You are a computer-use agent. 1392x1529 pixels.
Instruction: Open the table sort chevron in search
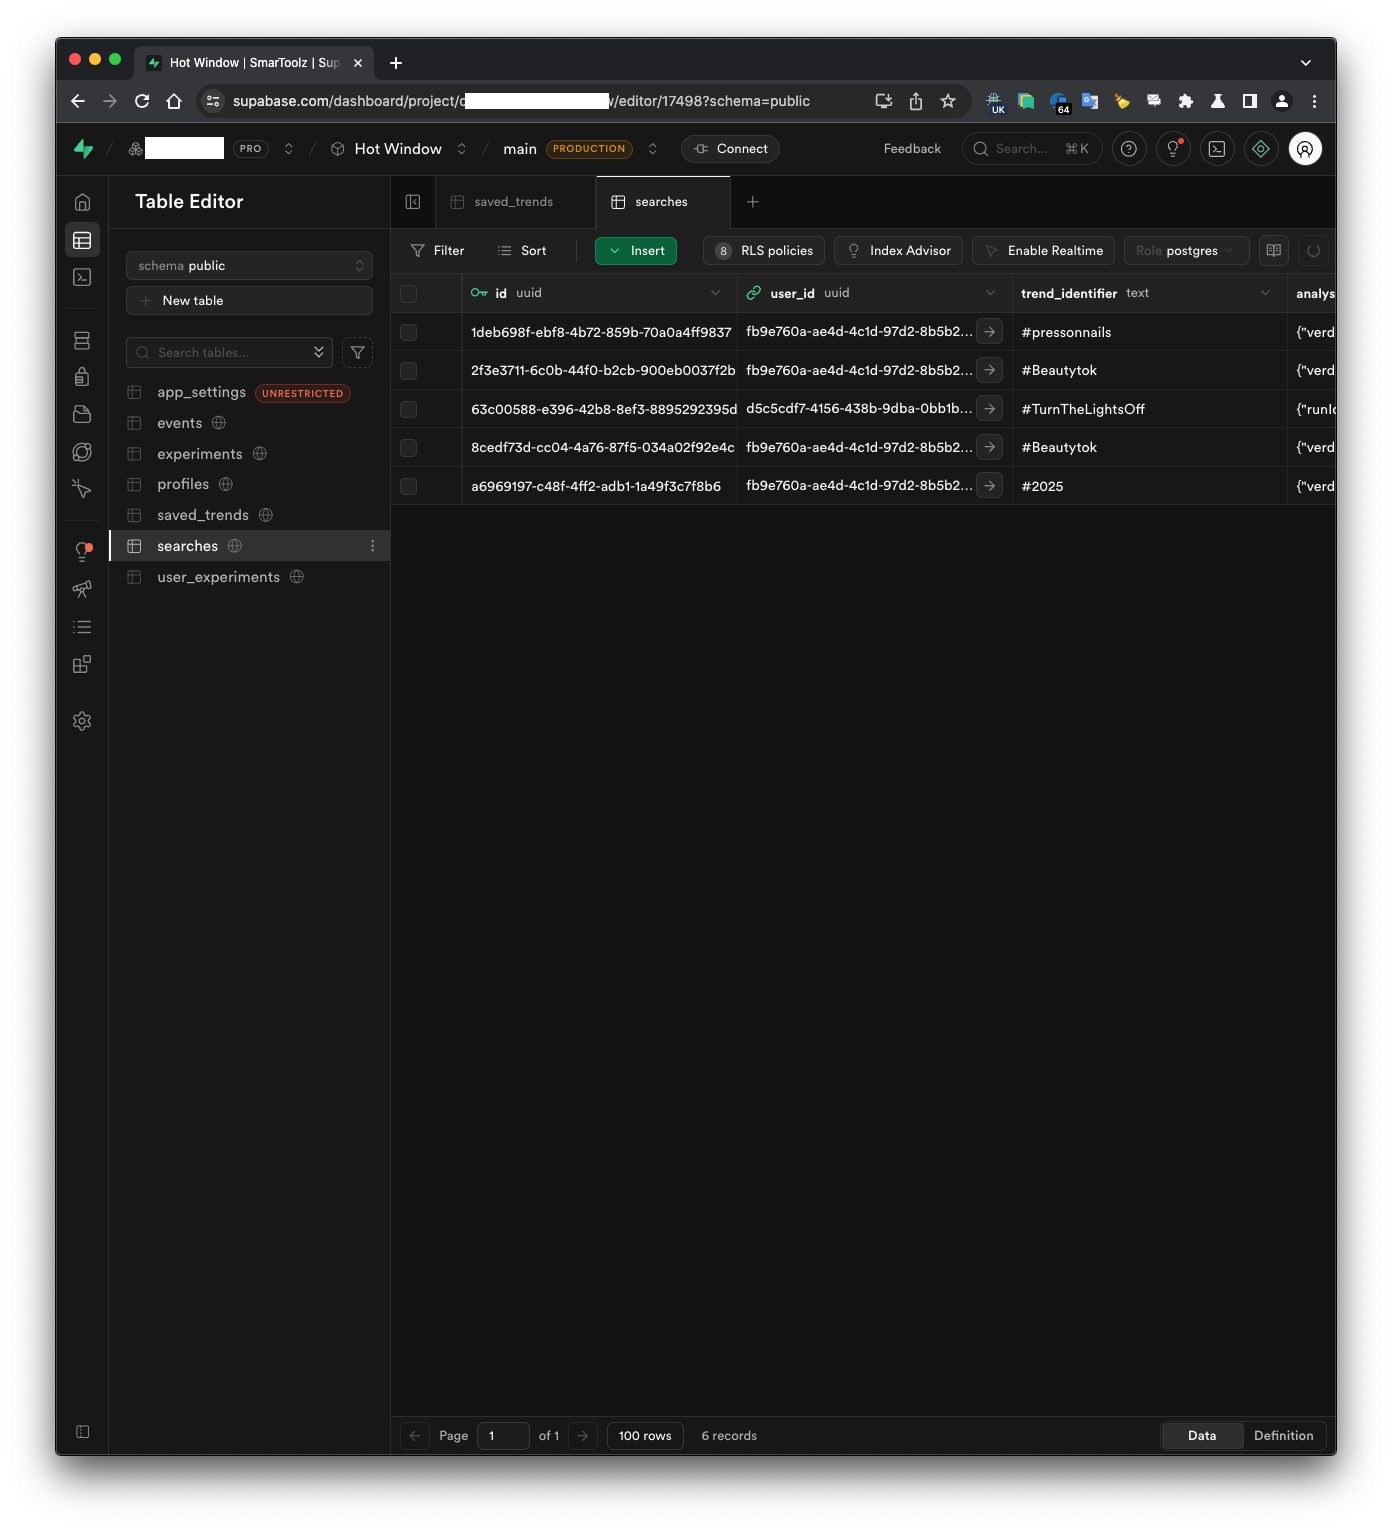tap(318, 352)
